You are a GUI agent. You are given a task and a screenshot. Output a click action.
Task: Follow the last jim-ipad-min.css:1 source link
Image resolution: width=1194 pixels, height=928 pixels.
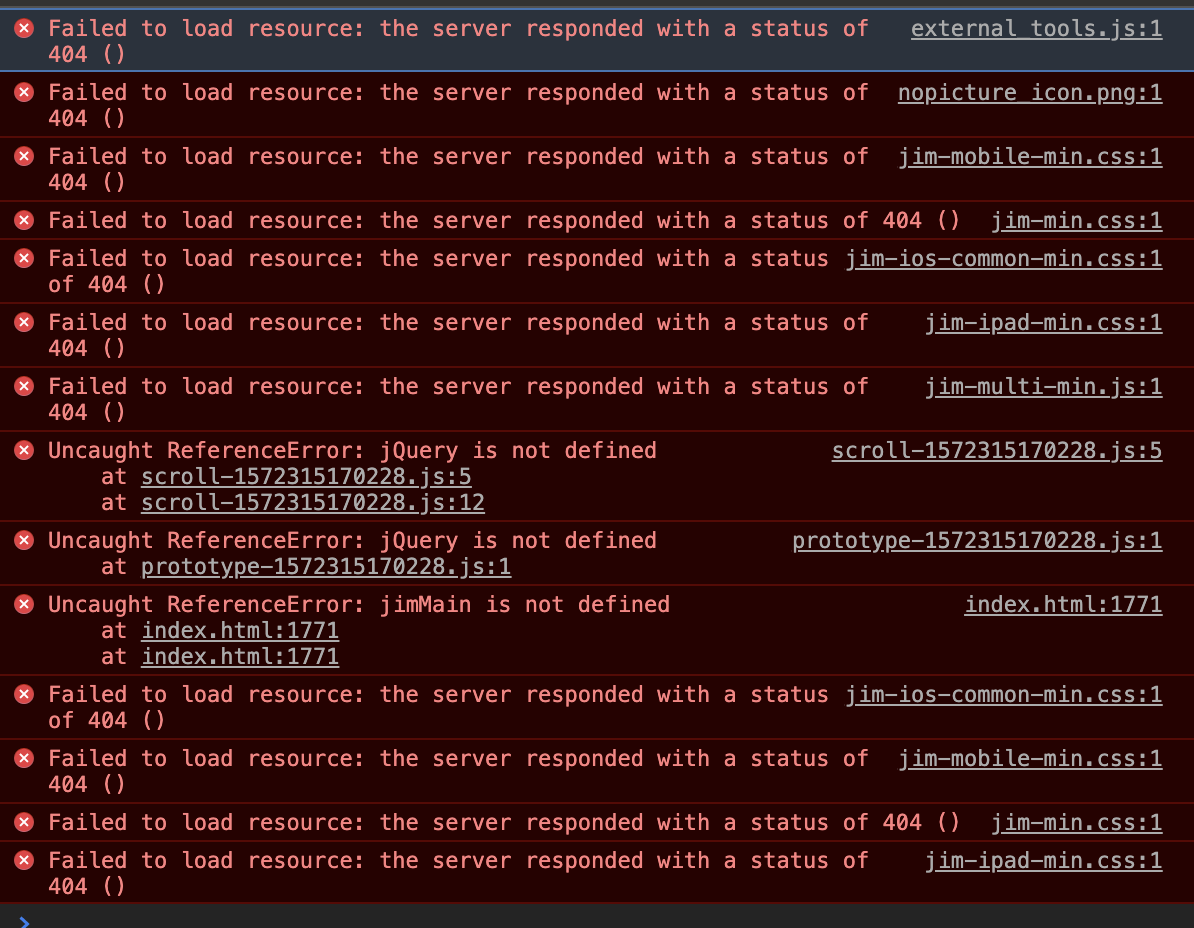[1043, 861]
